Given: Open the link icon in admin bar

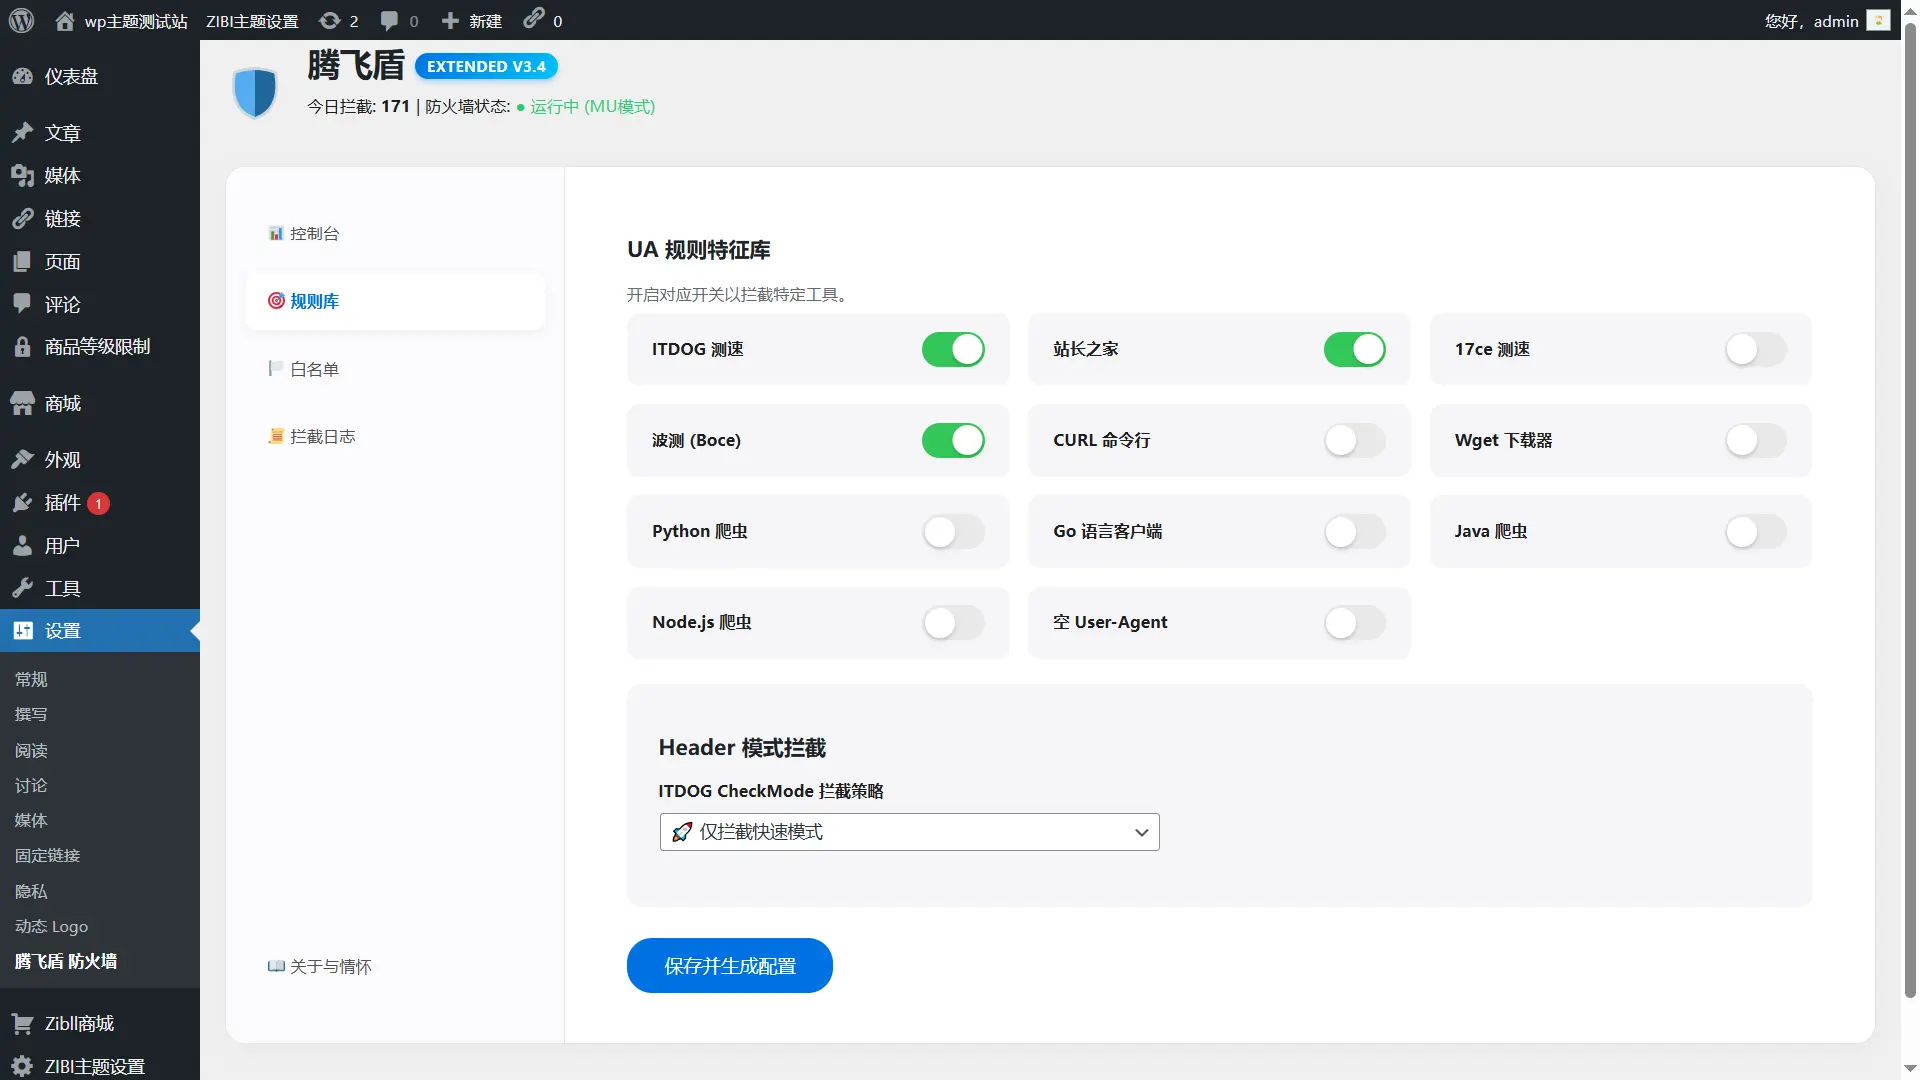Looking at the screenshot, I should pos(534,19).
